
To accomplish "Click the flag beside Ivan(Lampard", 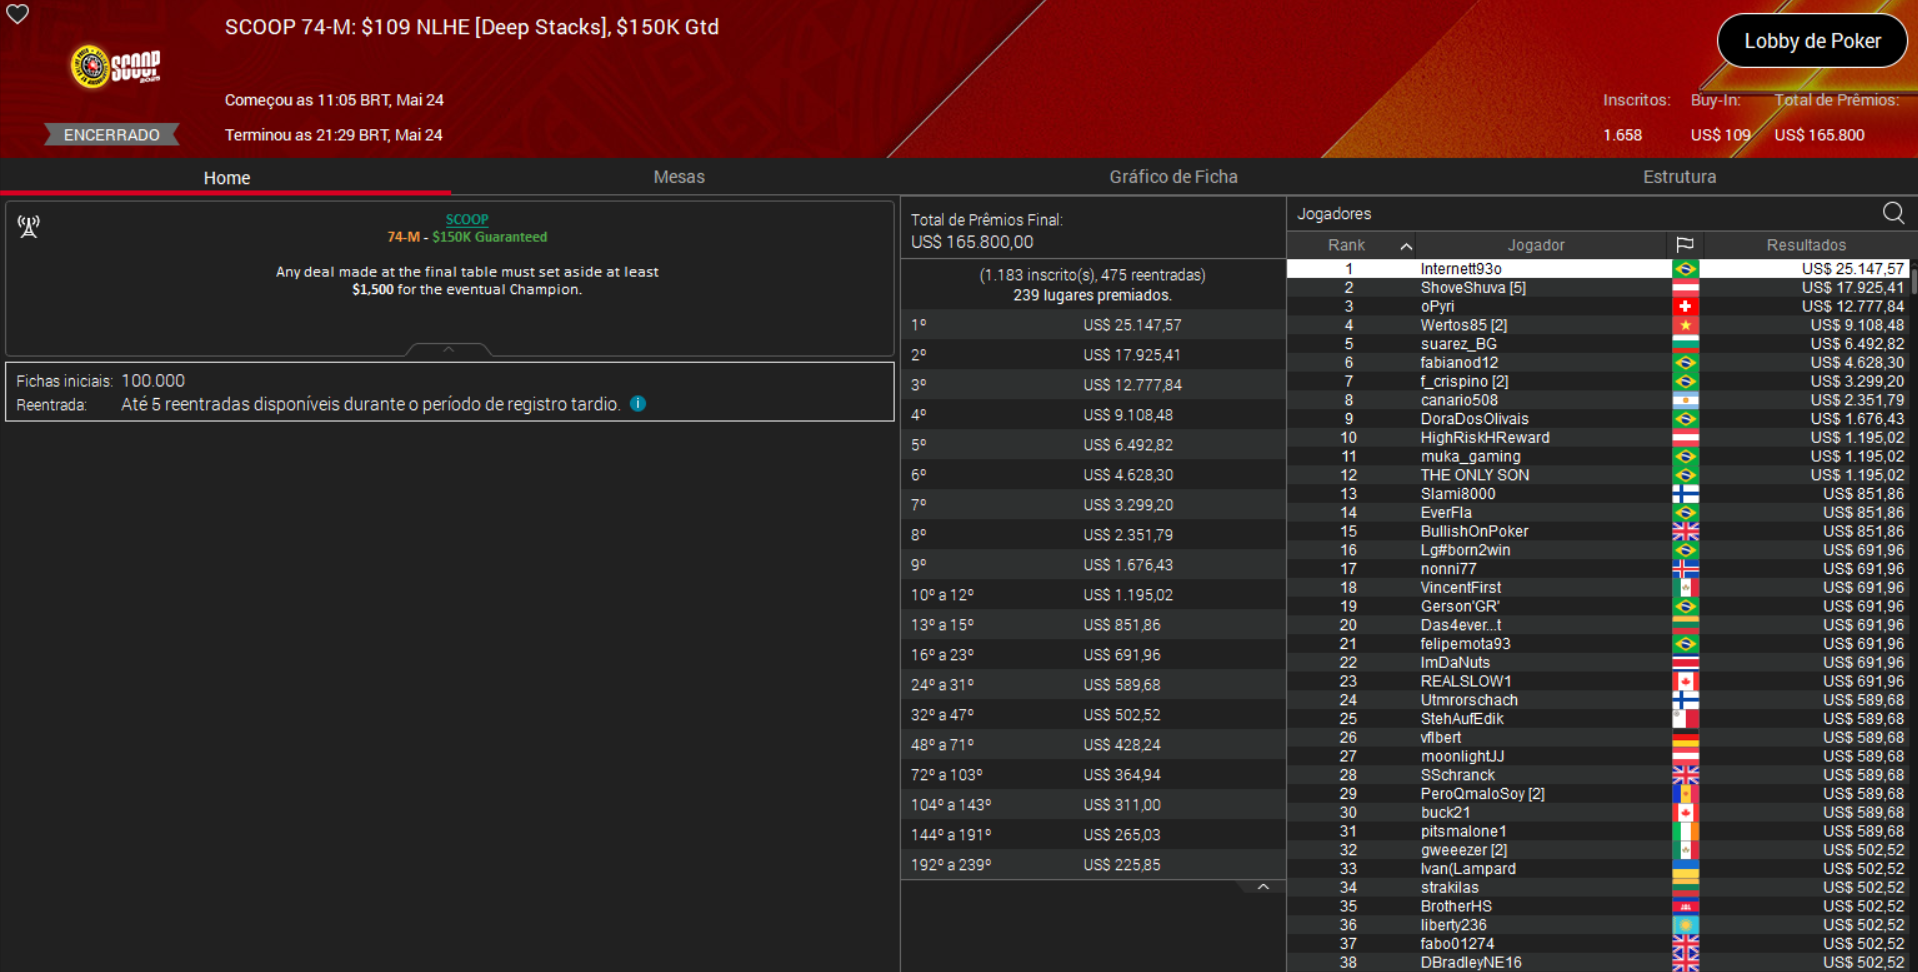I will tap(1685, 869).
